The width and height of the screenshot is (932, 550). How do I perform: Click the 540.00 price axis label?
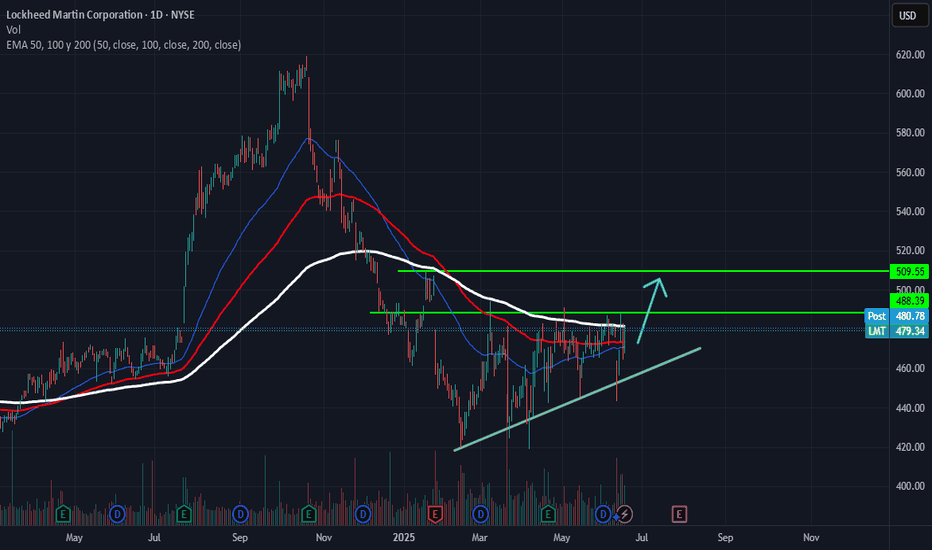pyautogui.click(x=910, y=212)
